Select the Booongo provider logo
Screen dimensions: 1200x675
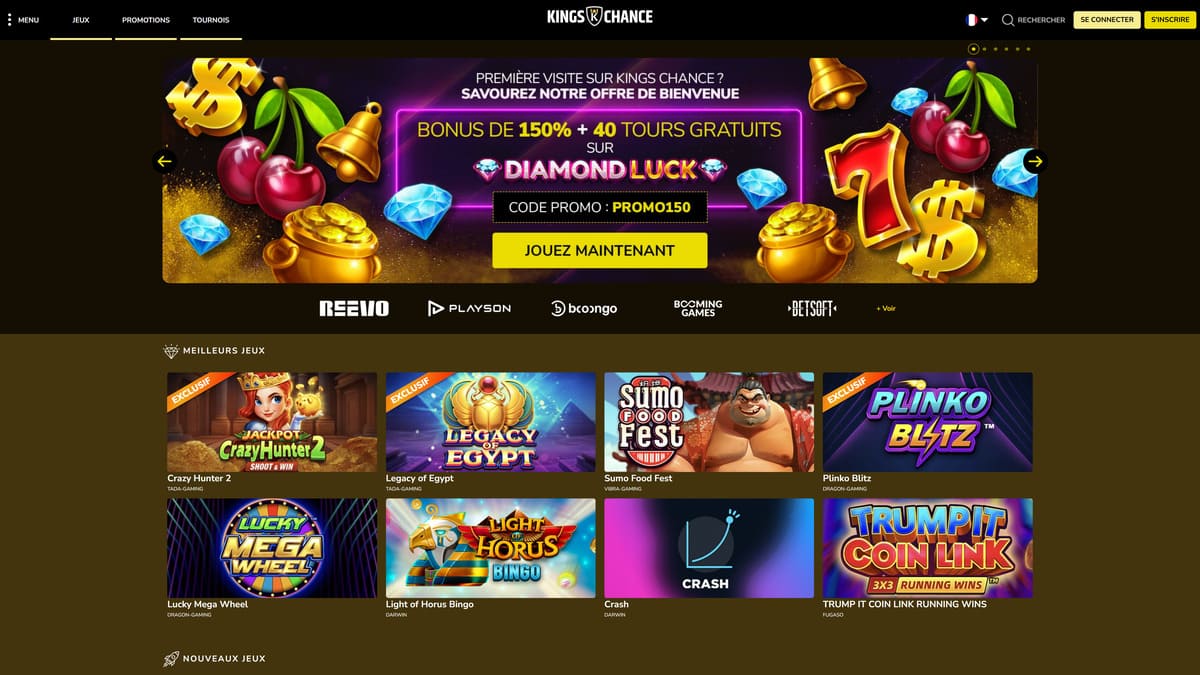coord(584,308)
